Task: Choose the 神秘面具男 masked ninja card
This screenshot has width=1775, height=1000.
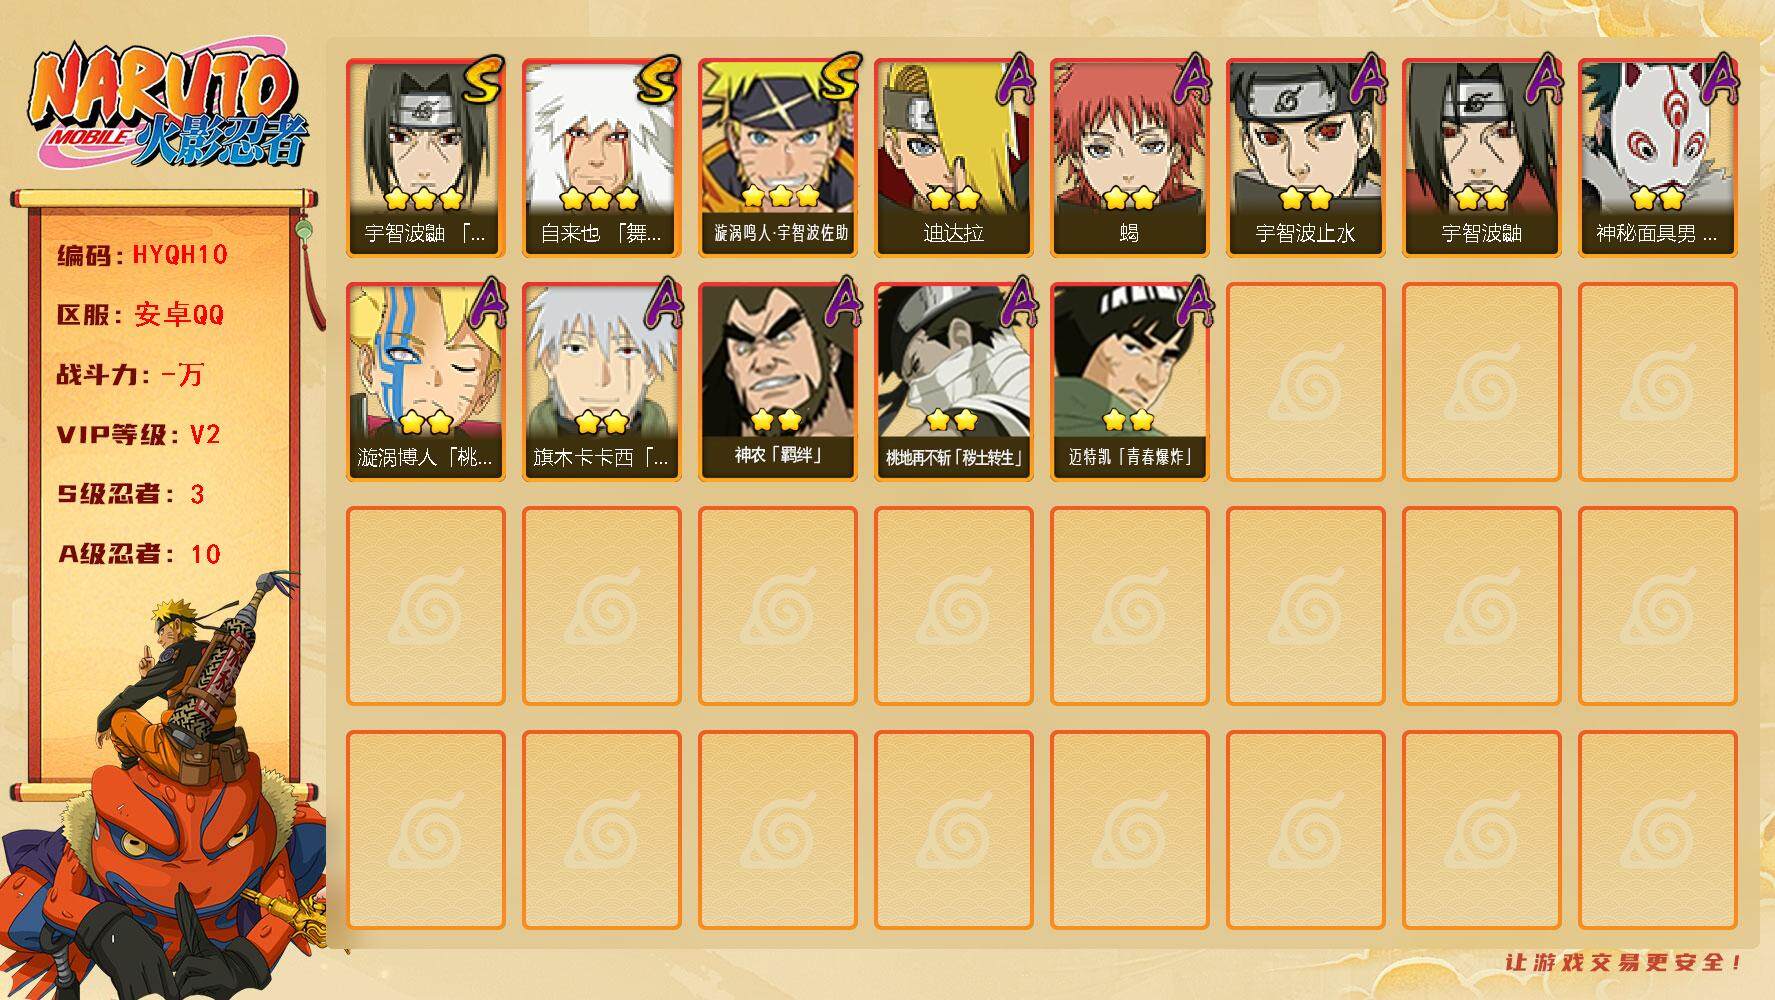Action: coord(1657,158)
